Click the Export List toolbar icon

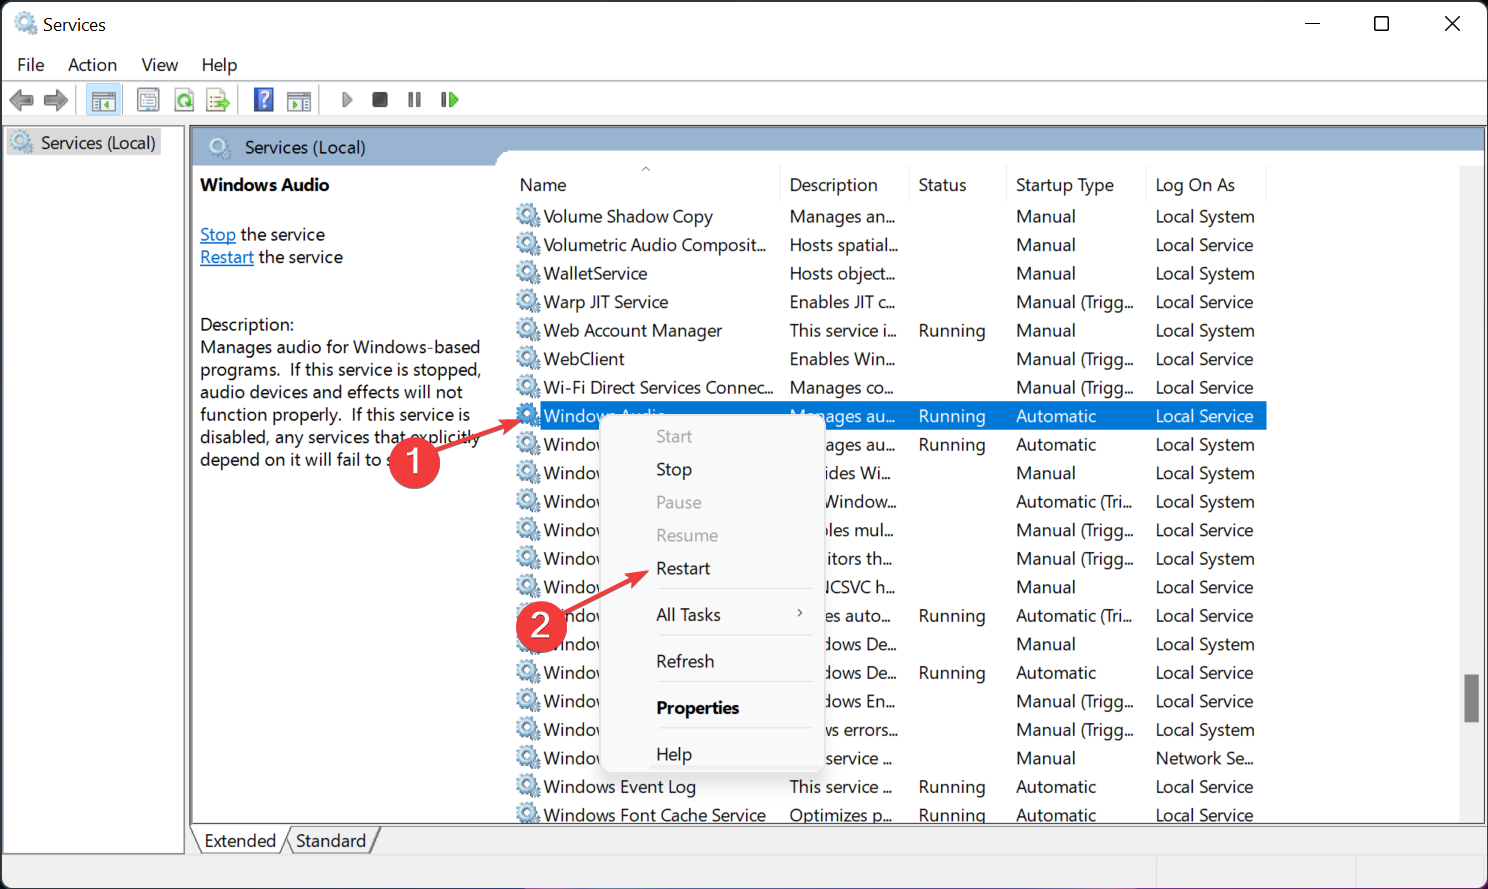[x=217, y=100]
